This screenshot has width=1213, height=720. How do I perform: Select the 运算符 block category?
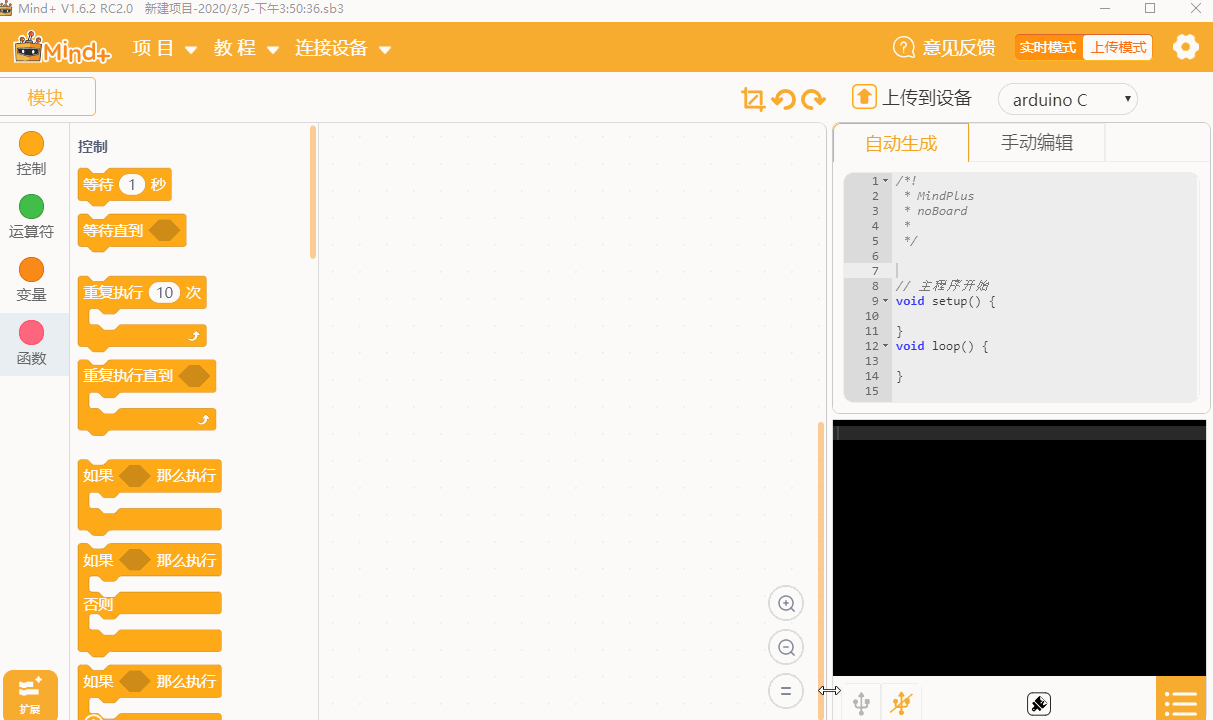tap(32, 217)
